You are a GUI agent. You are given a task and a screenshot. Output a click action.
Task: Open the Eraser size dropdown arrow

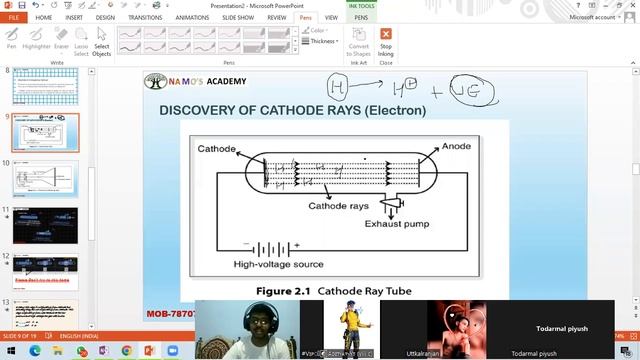[x=61, y=53]
